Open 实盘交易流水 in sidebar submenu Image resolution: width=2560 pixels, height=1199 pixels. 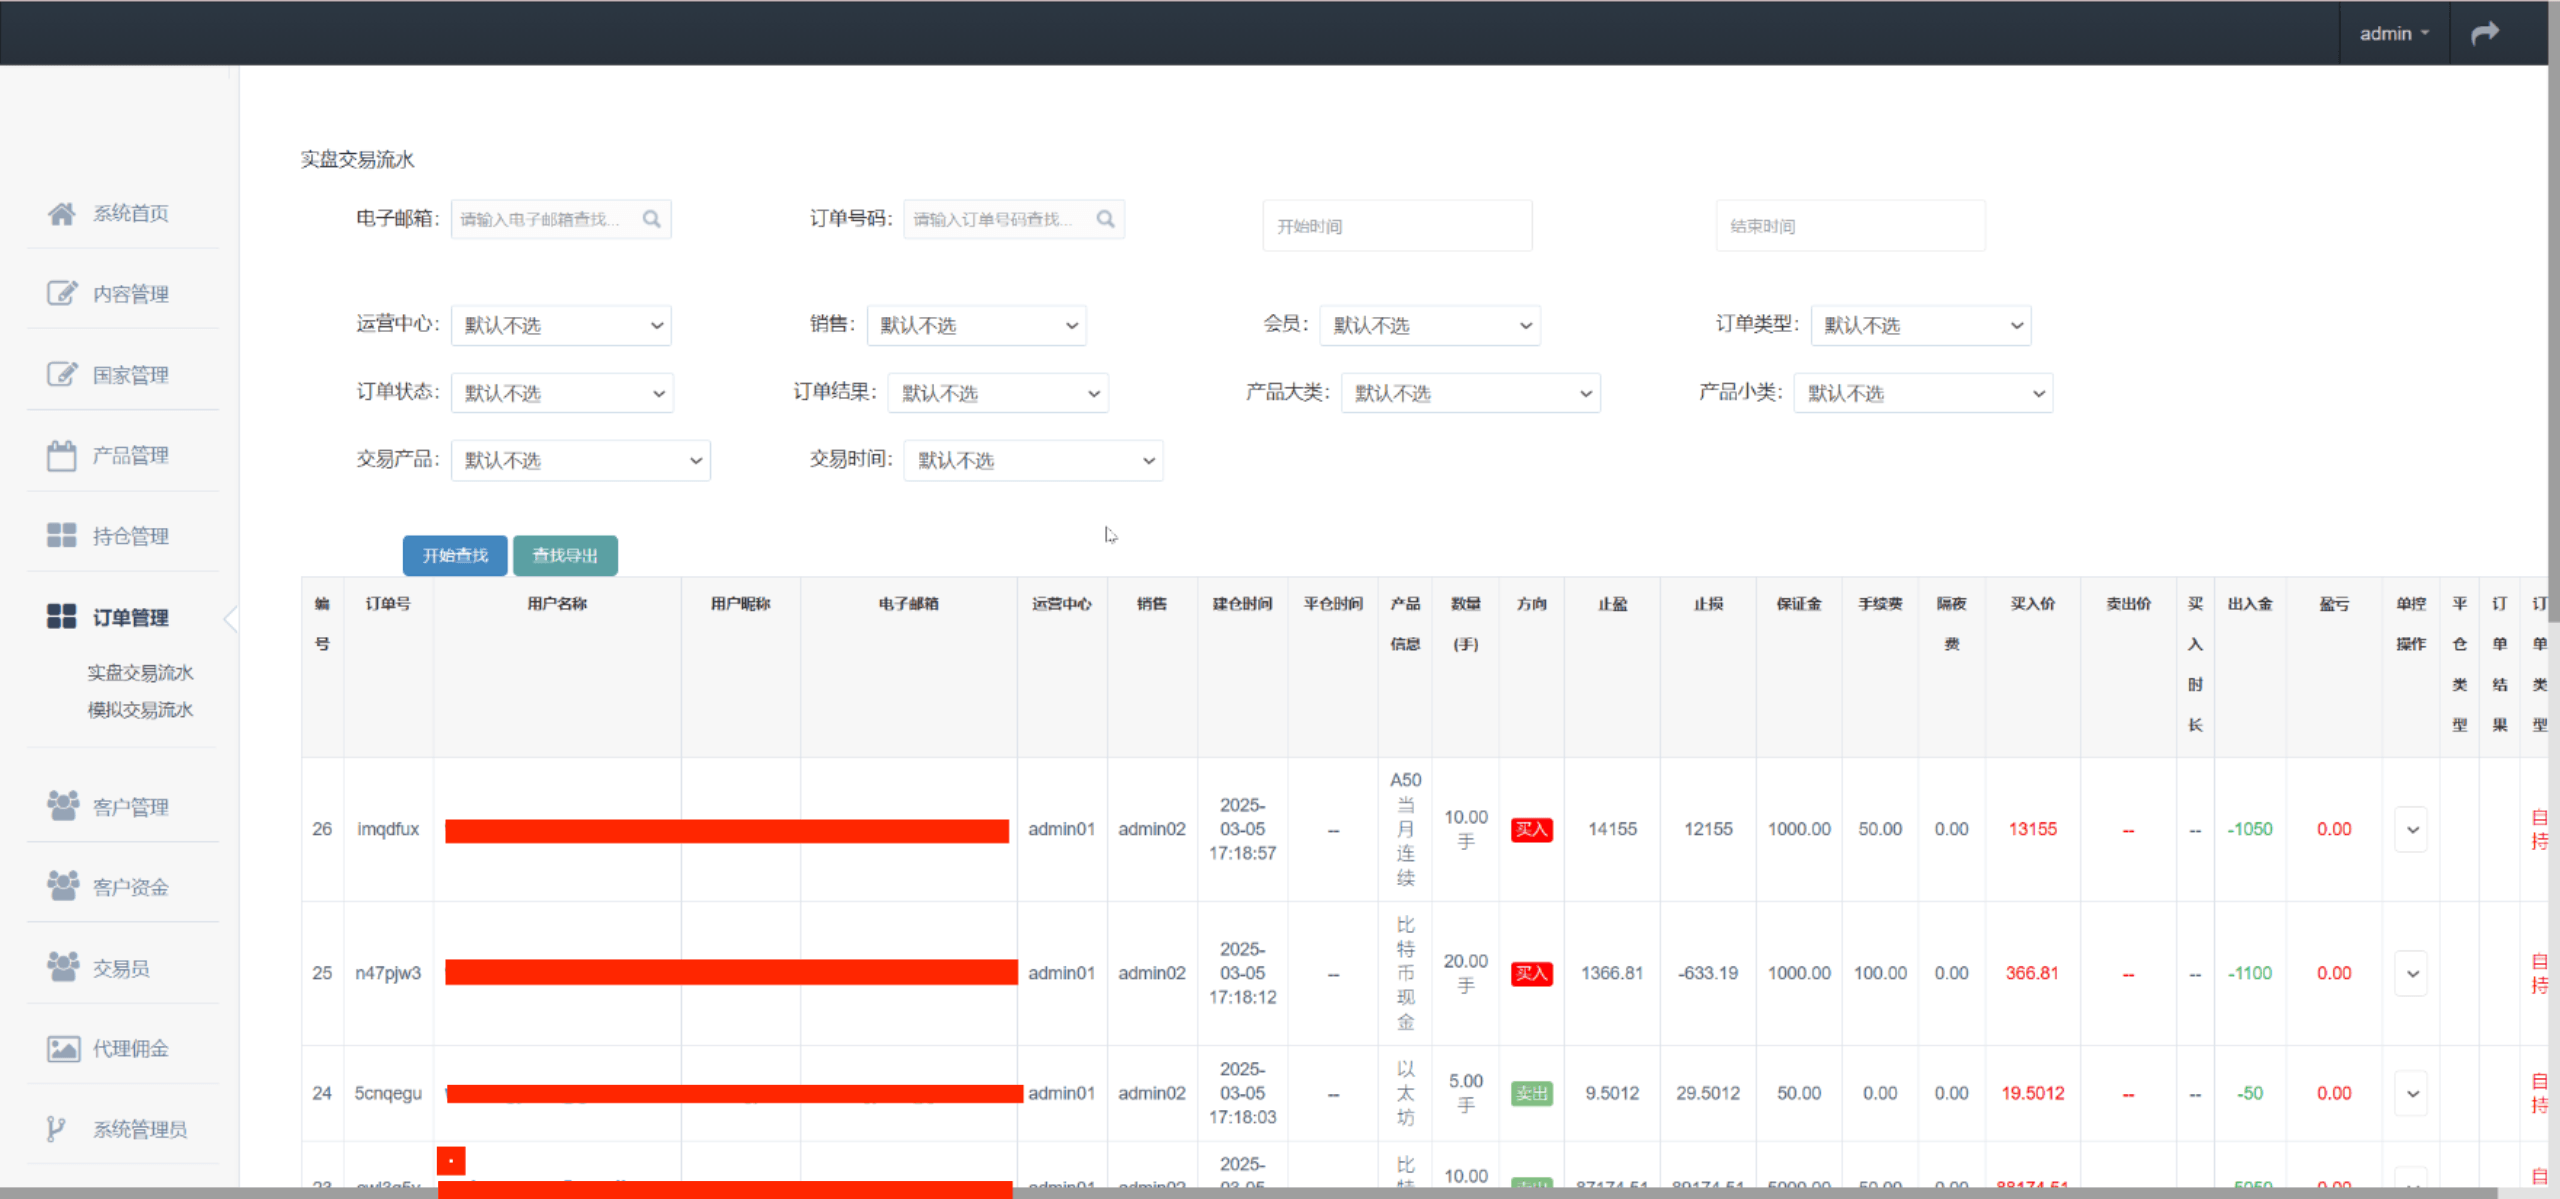point(140,673)
